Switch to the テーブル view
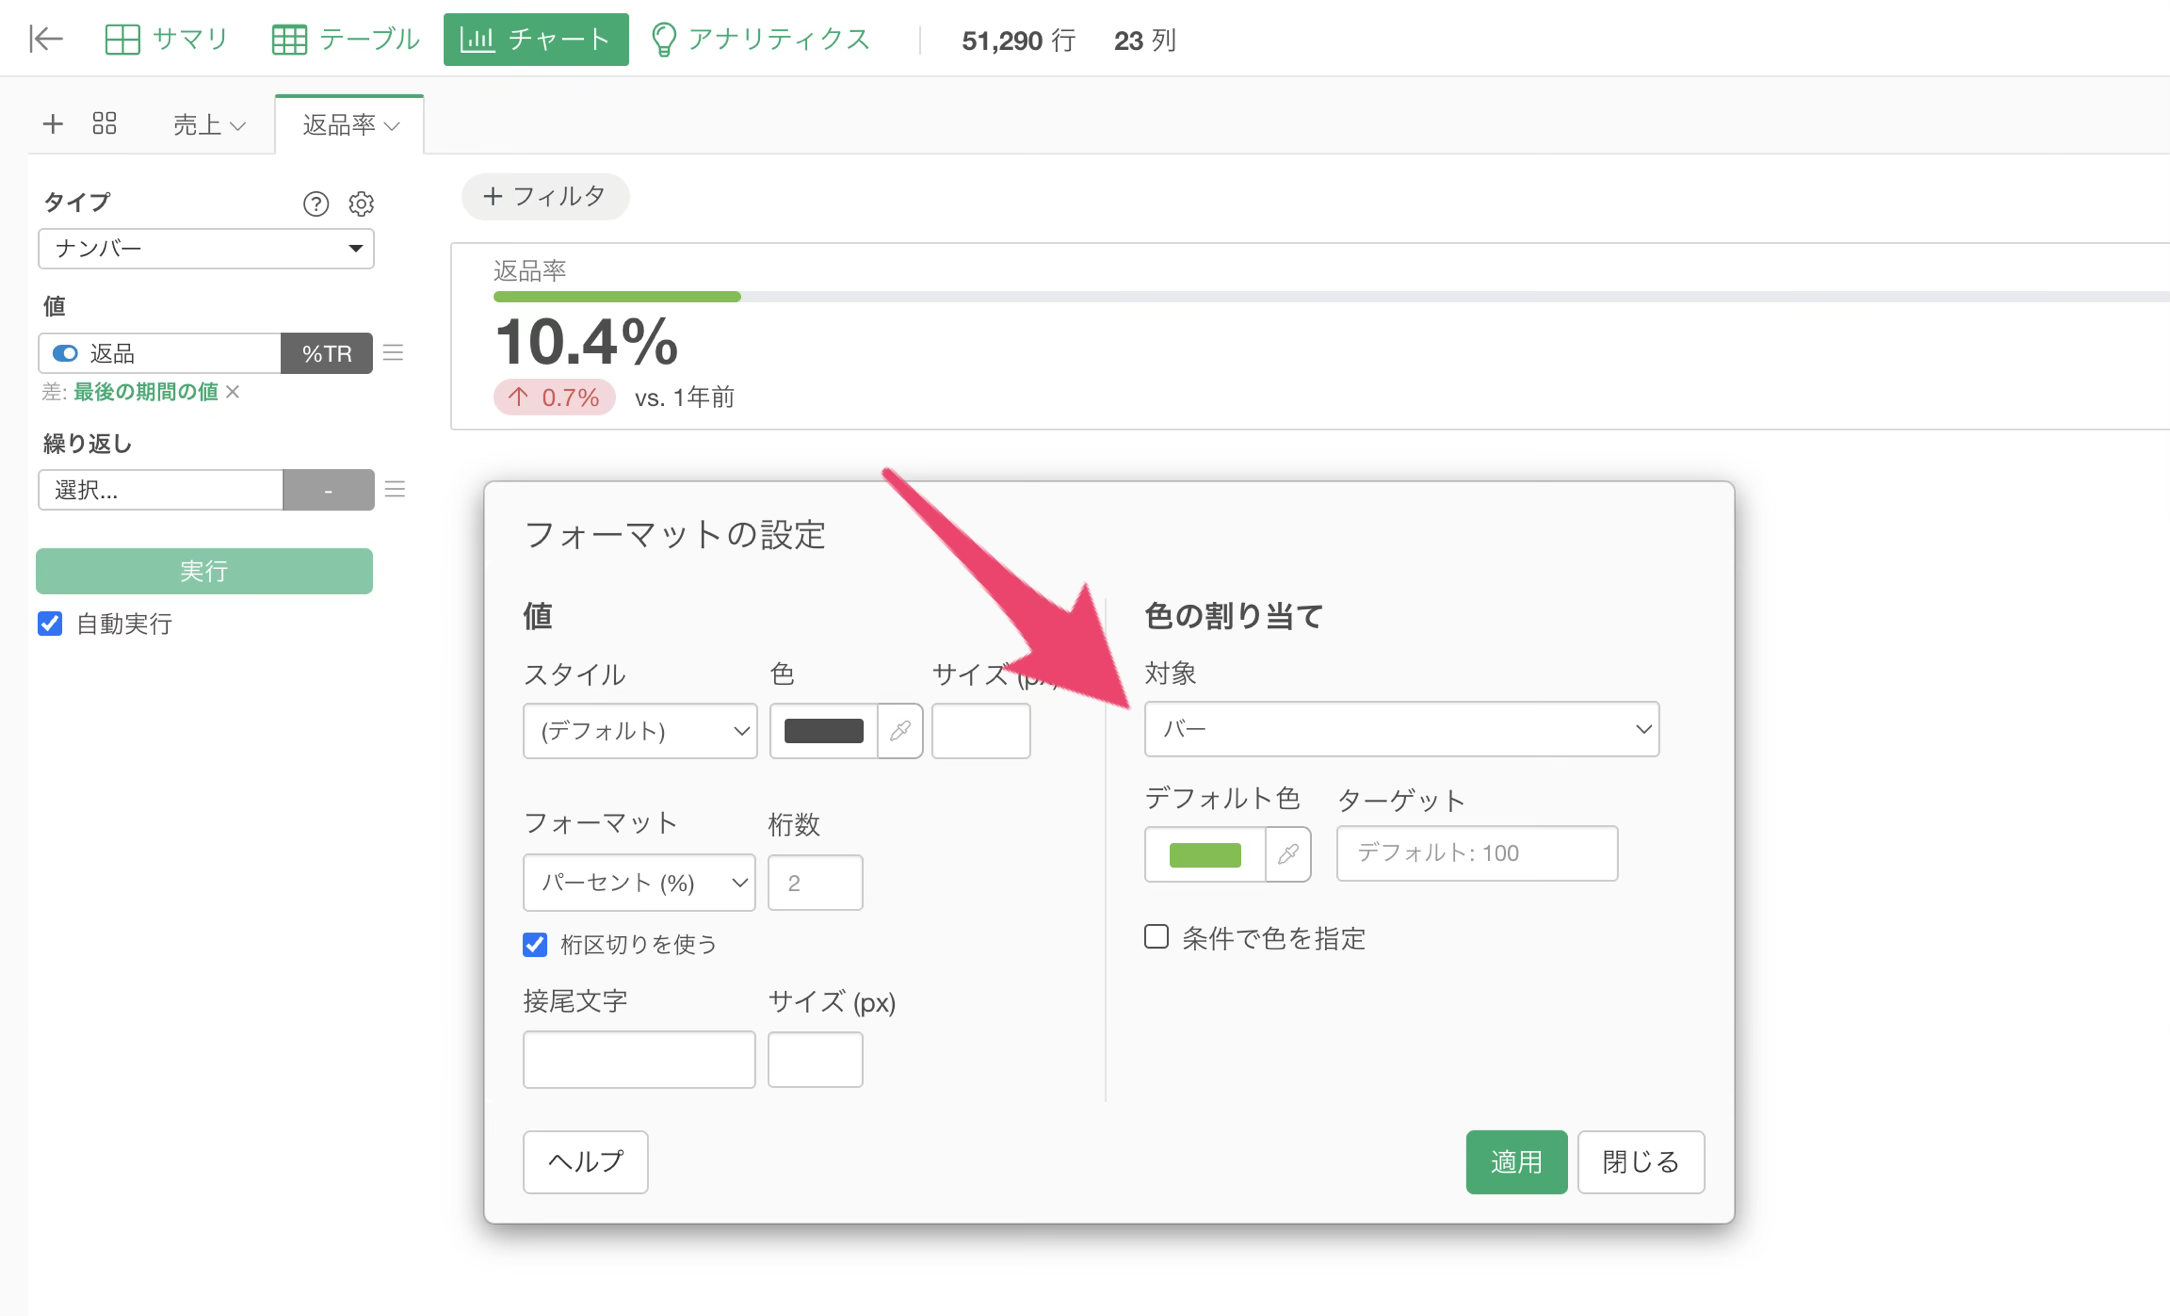Viewport: 2170px width, 1316px height. (x=345, y=39)
